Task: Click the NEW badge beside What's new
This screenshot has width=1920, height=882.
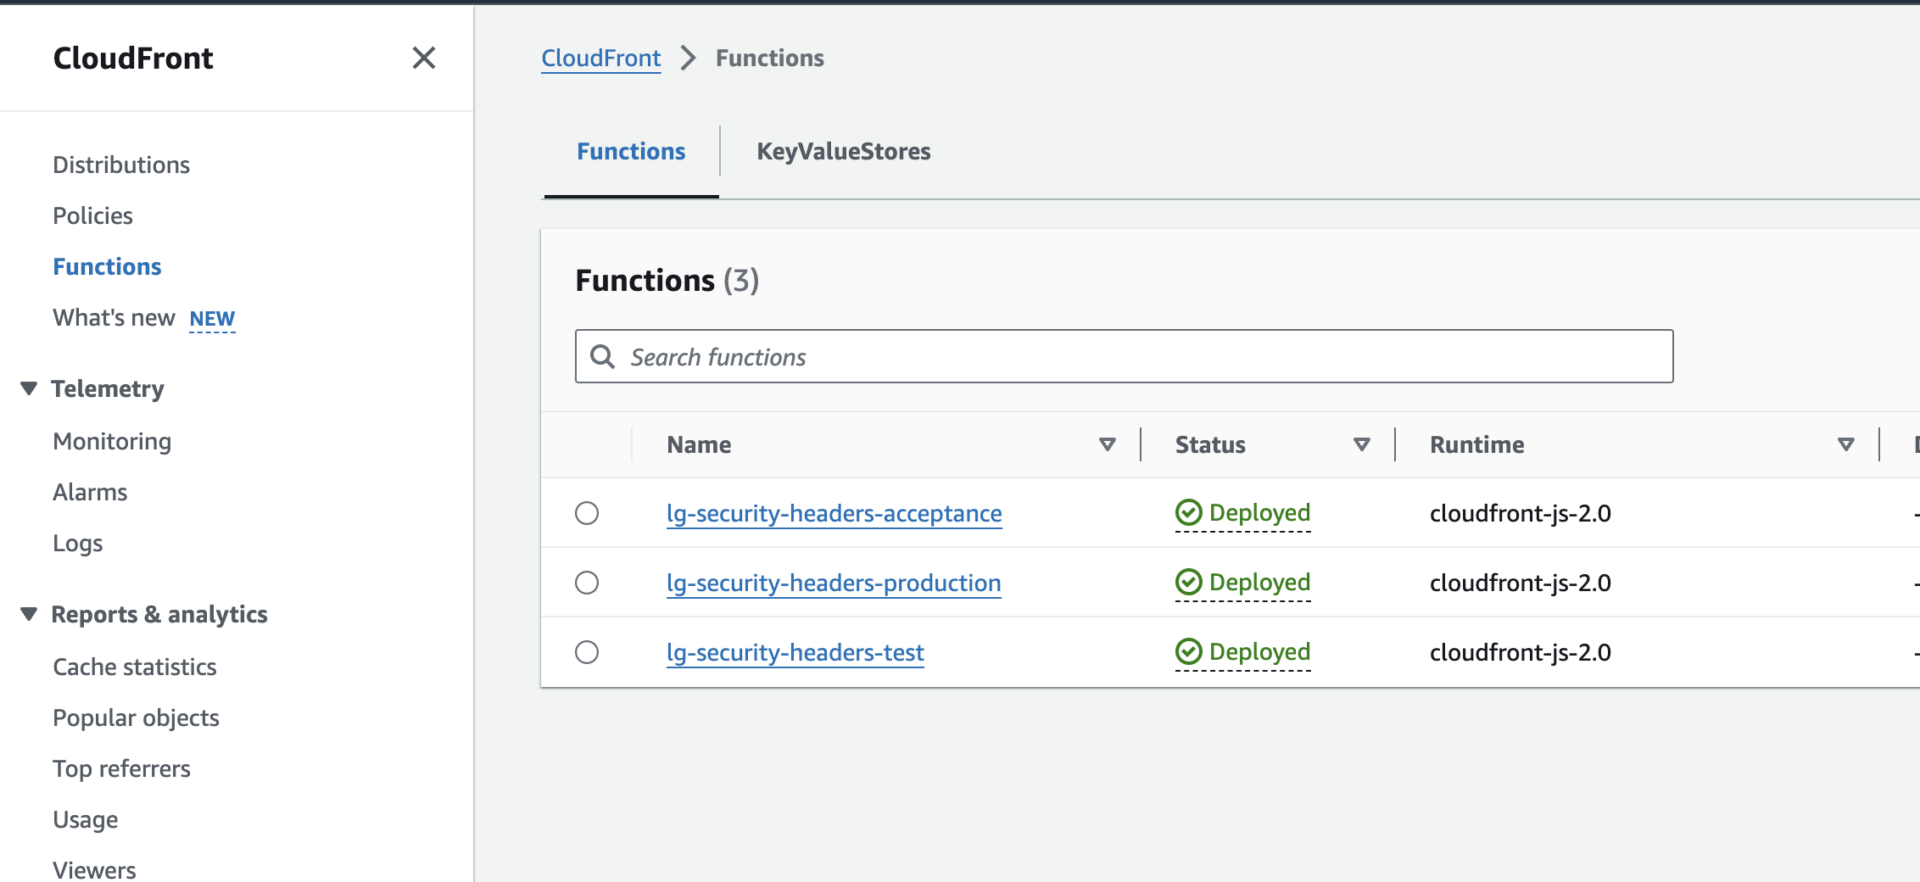Action: click(212, 319)
